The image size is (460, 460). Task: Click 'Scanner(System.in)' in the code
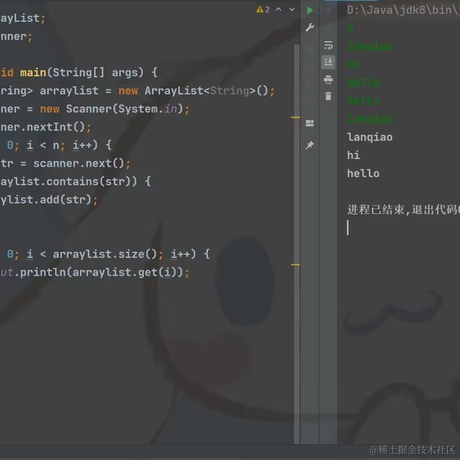[125, 109]
